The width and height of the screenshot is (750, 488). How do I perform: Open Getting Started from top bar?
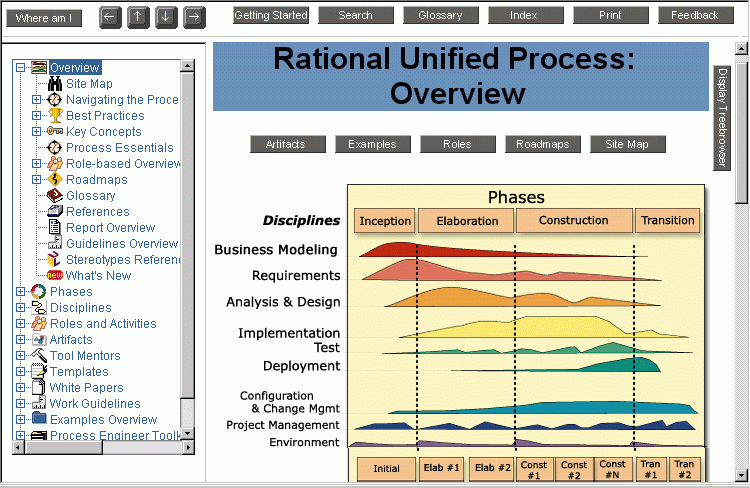click(x=271, y=15)
